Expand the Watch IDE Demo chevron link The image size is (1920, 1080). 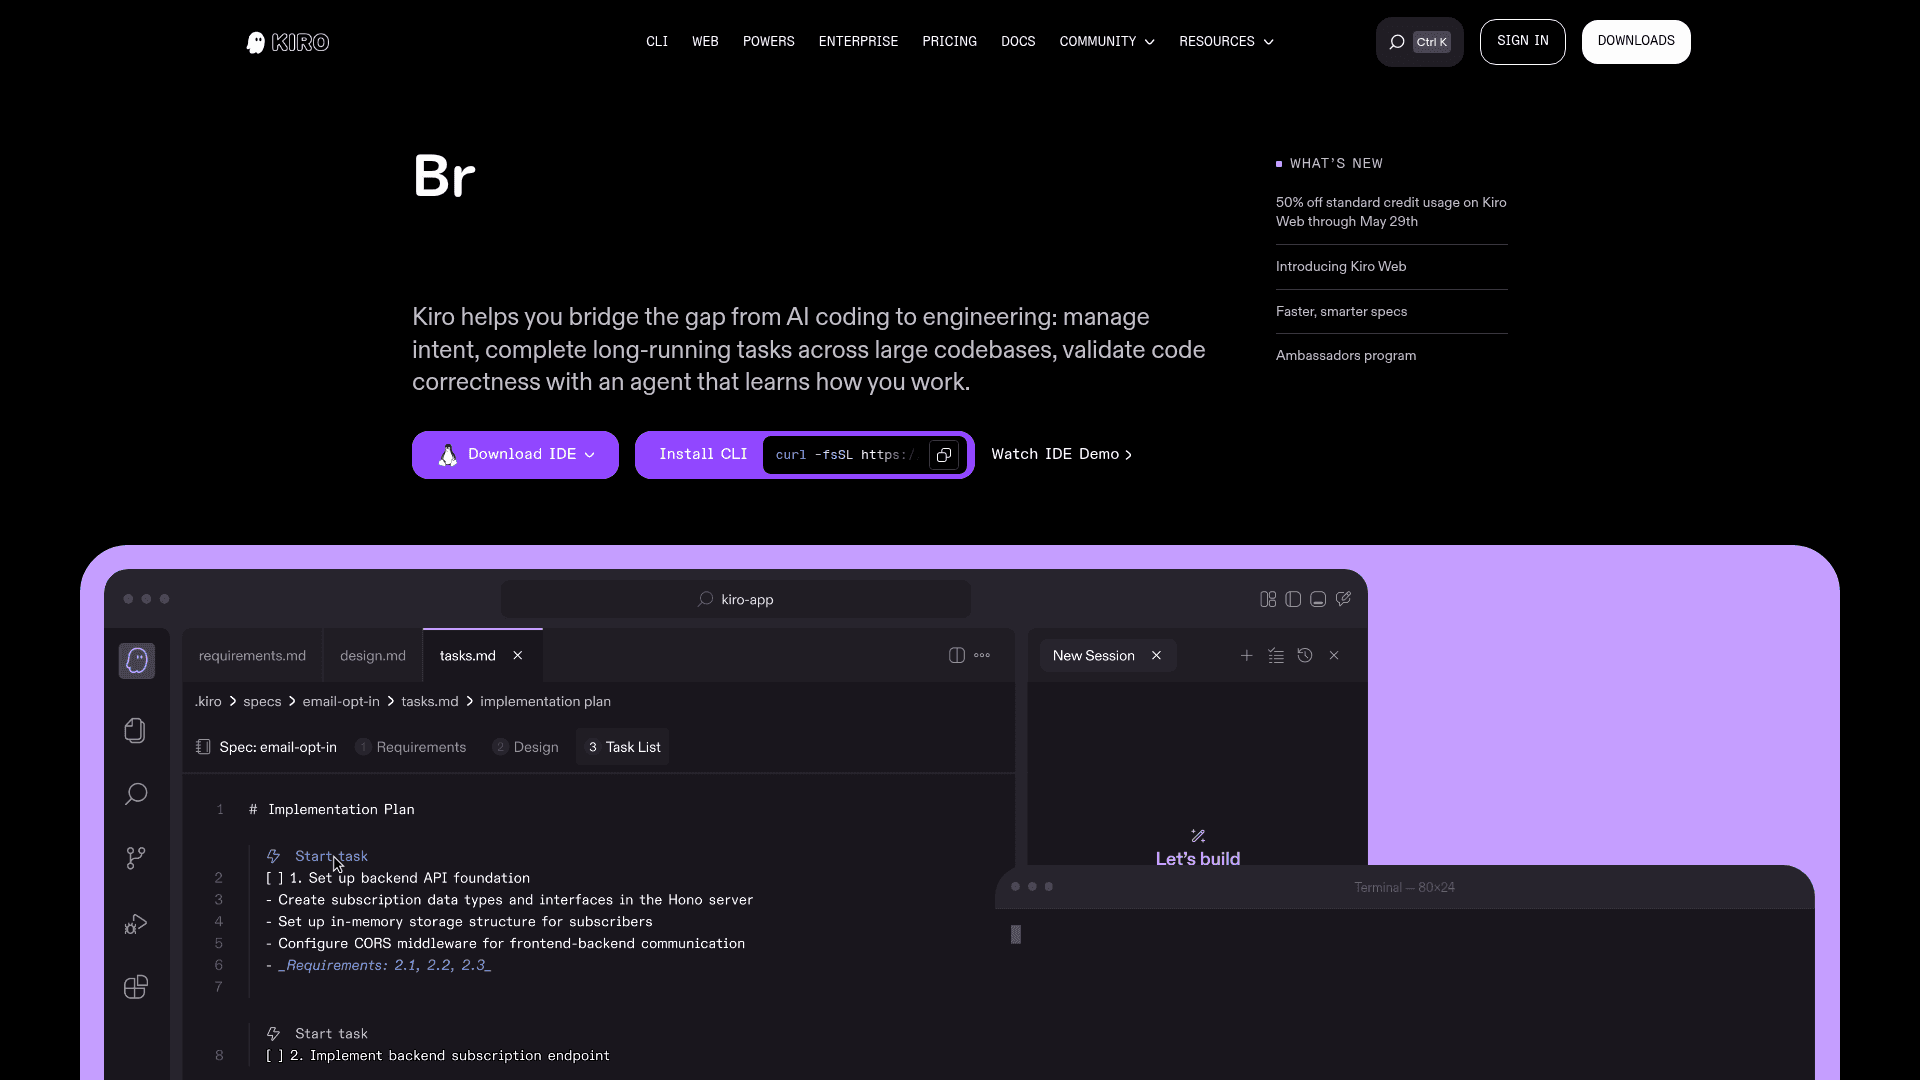tap(1062, 455)
